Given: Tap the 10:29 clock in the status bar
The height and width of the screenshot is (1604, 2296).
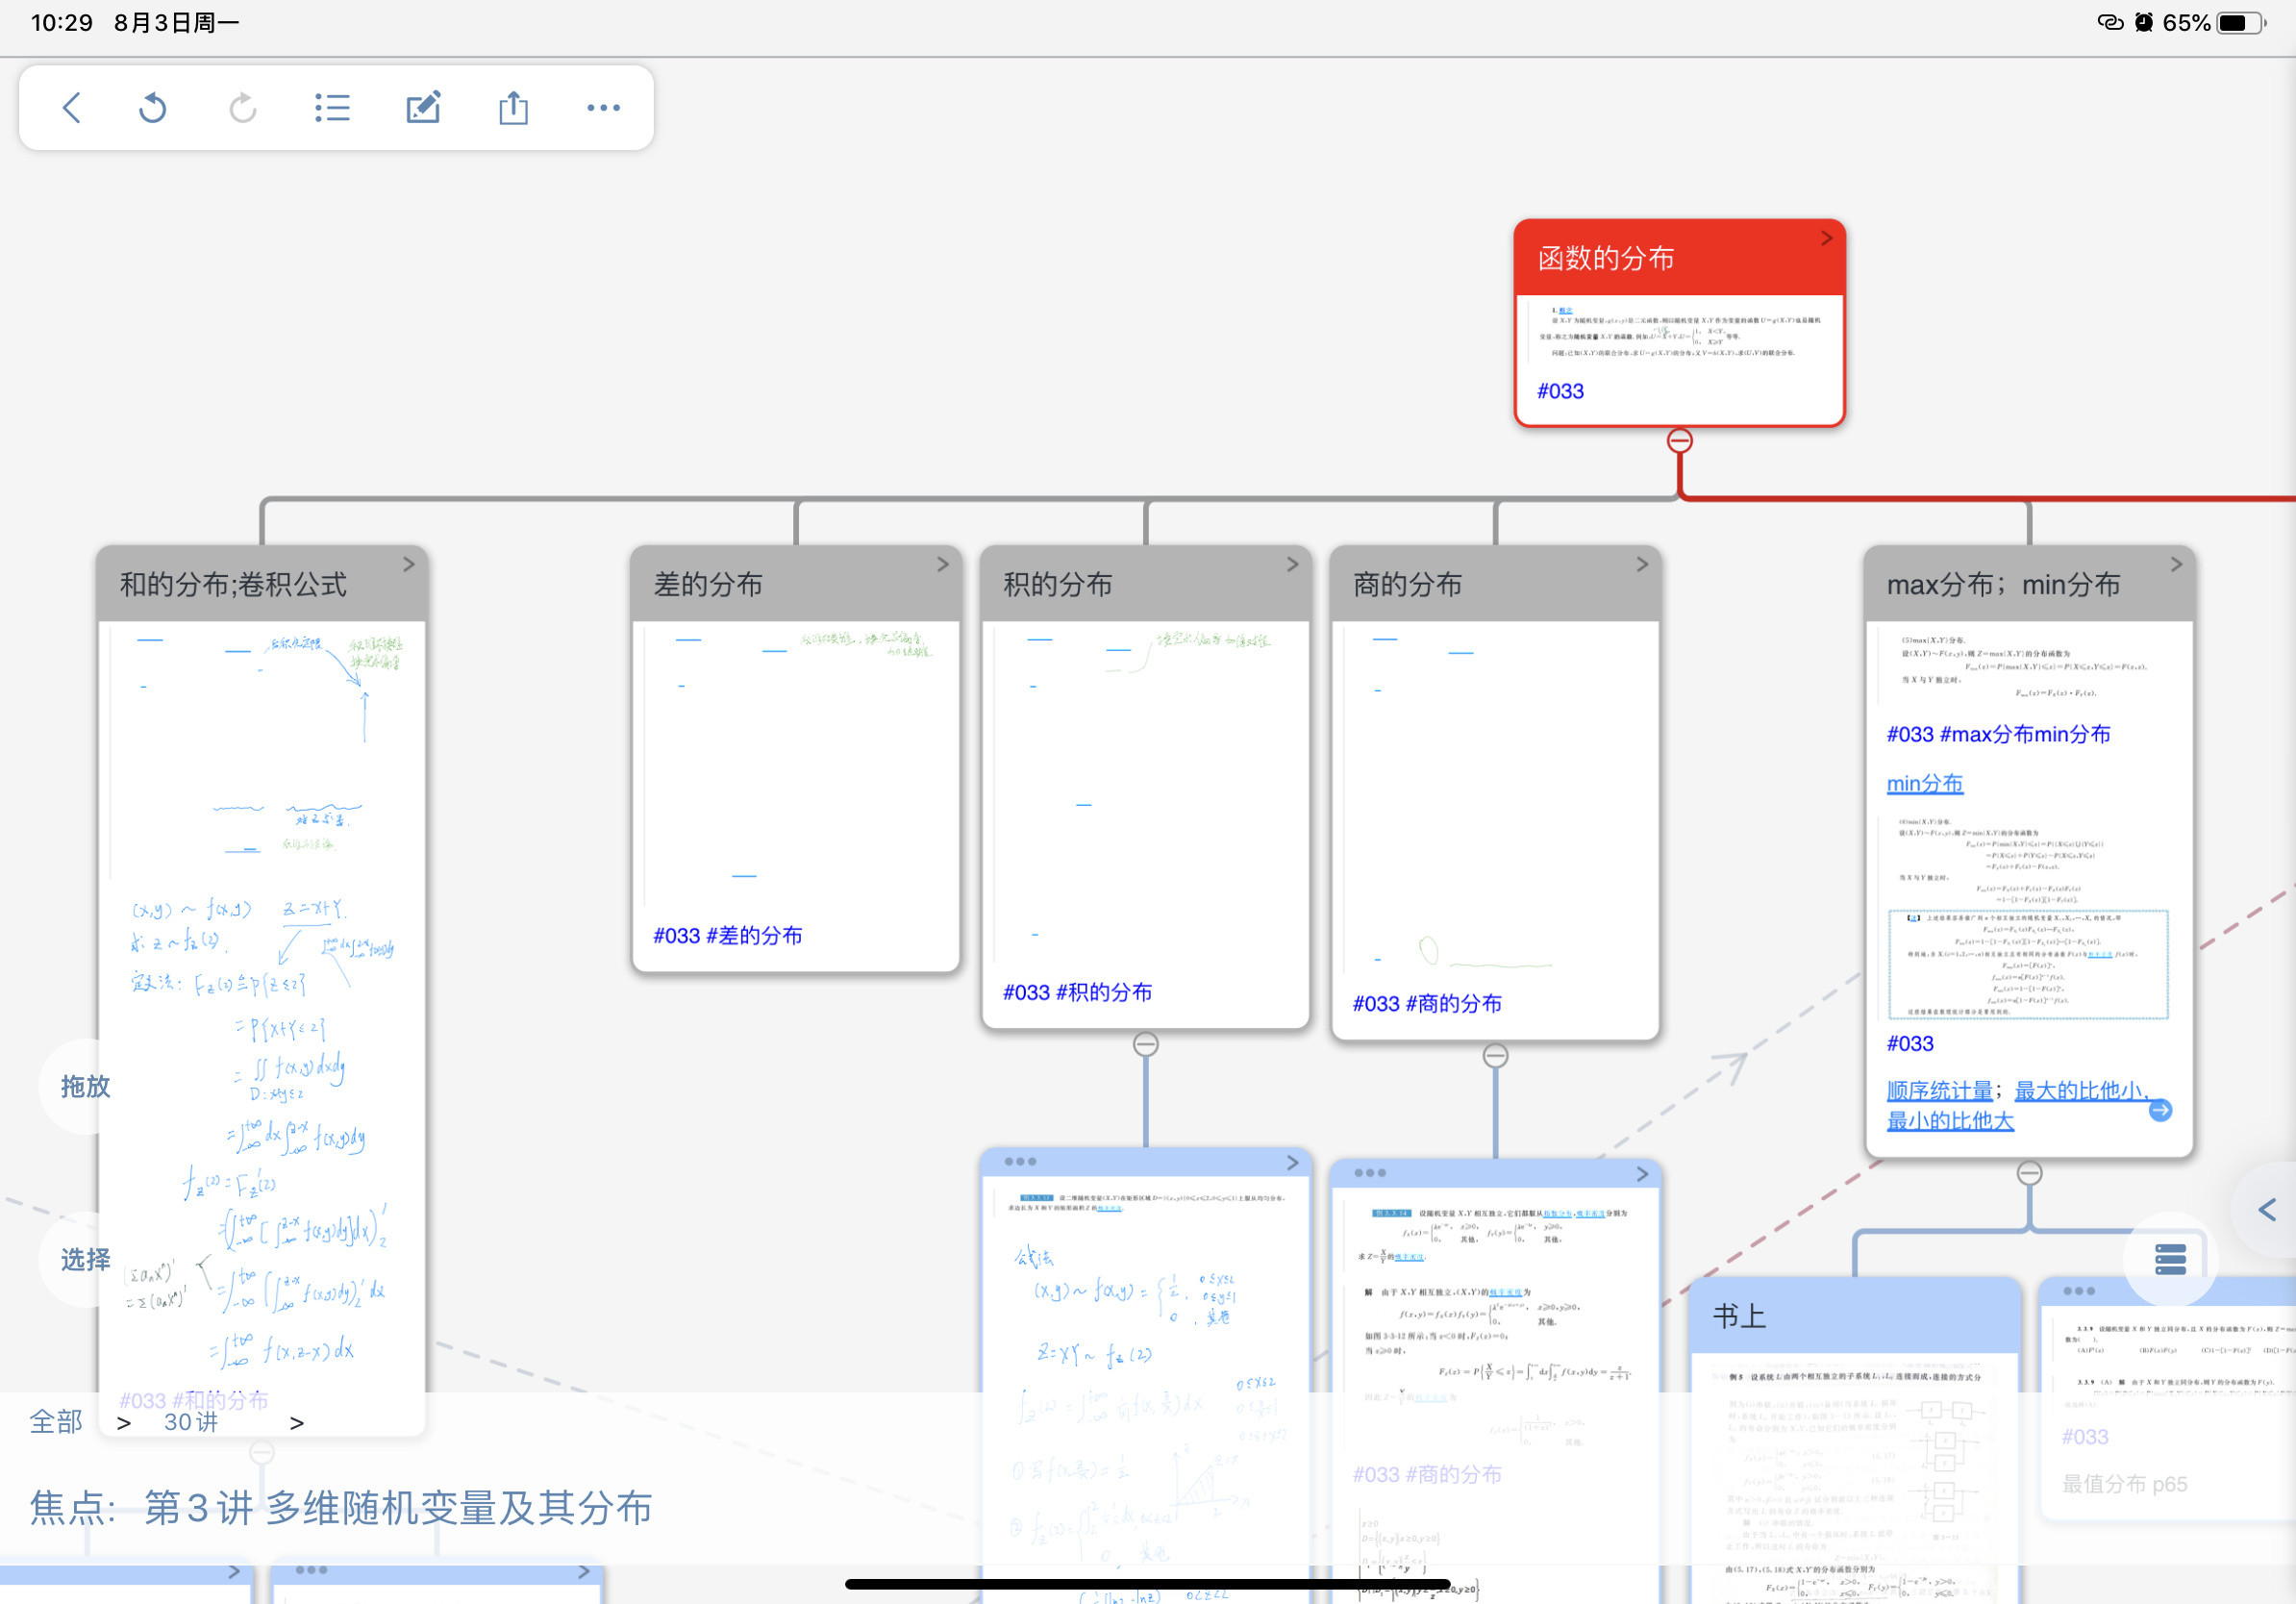Looking at the screenshot, I should (x=62, y=22).
